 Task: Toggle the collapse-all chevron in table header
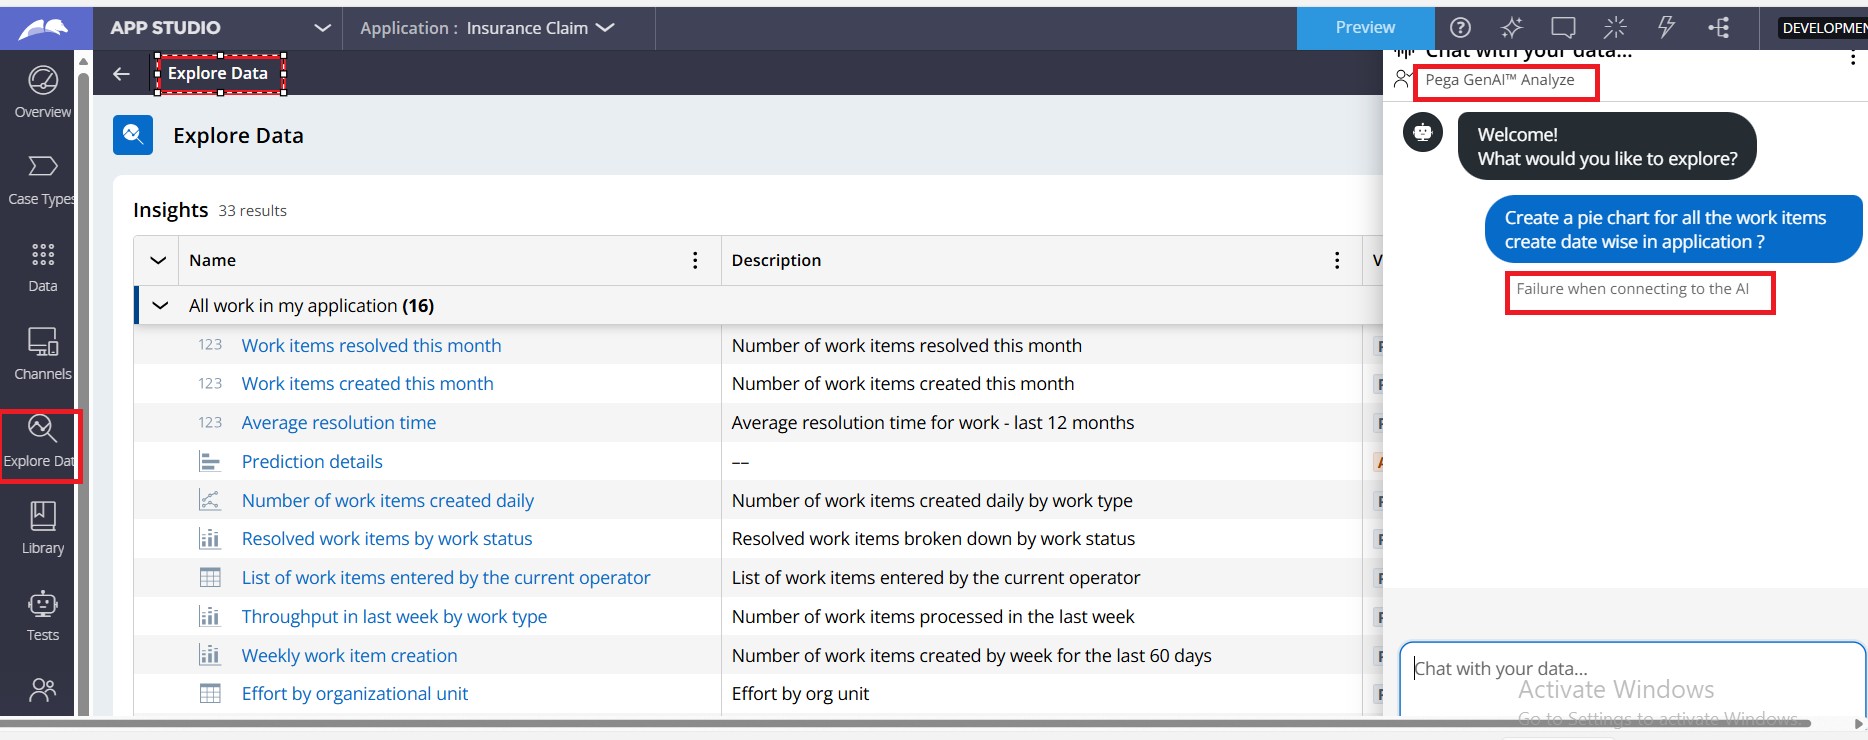(x=158, y=261)
